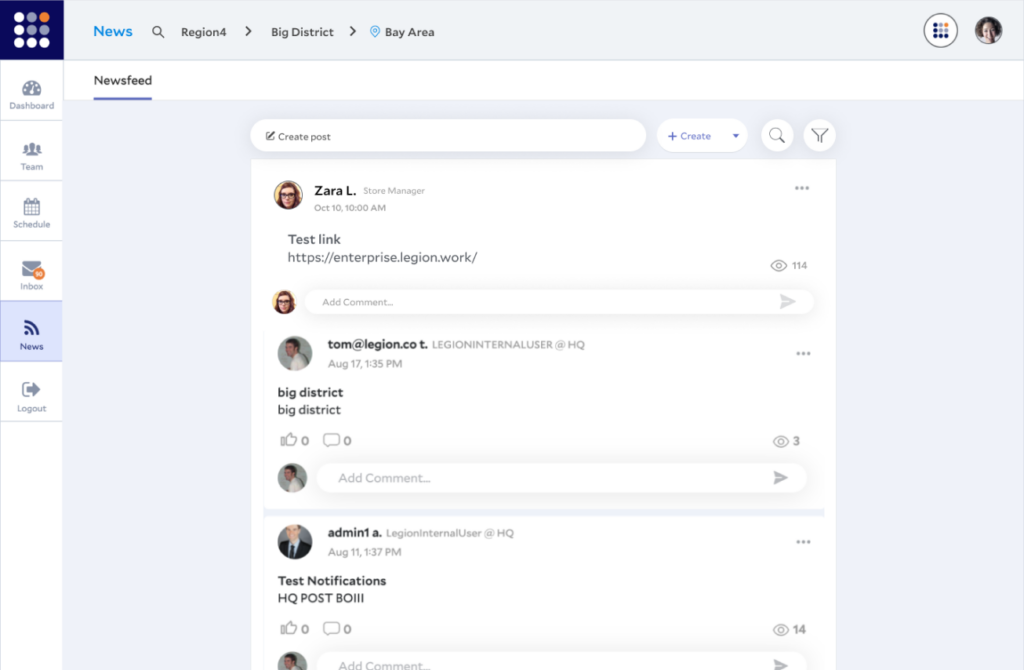This screenshot has height=670, width=1024.
Task: Open the Team sidebar item
Action: point(31,156)
